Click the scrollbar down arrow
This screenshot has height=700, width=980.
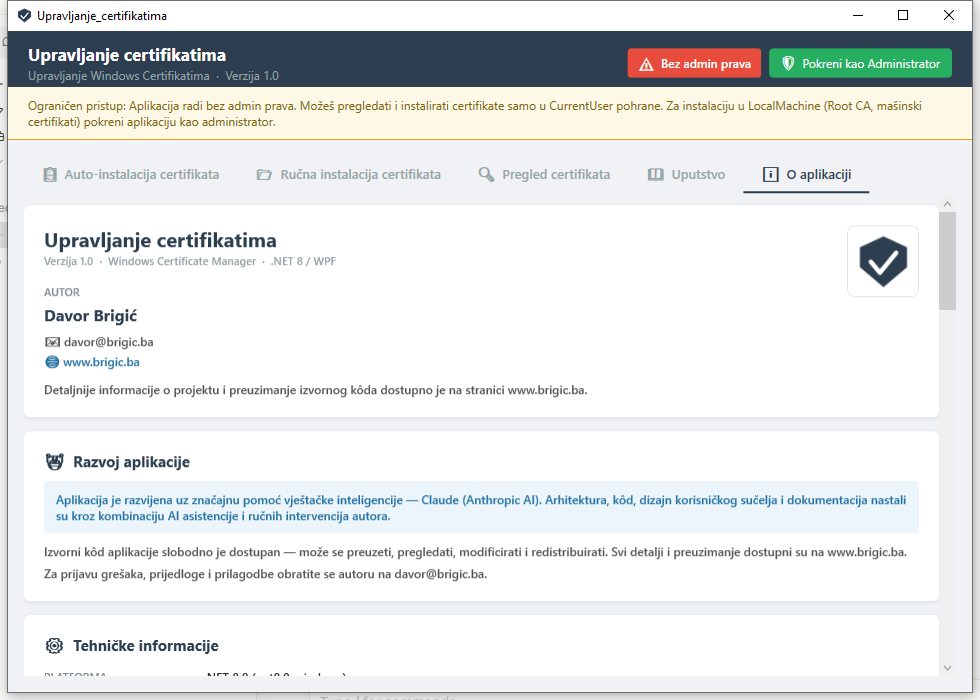pyautogui.click(x=948, y=668)
